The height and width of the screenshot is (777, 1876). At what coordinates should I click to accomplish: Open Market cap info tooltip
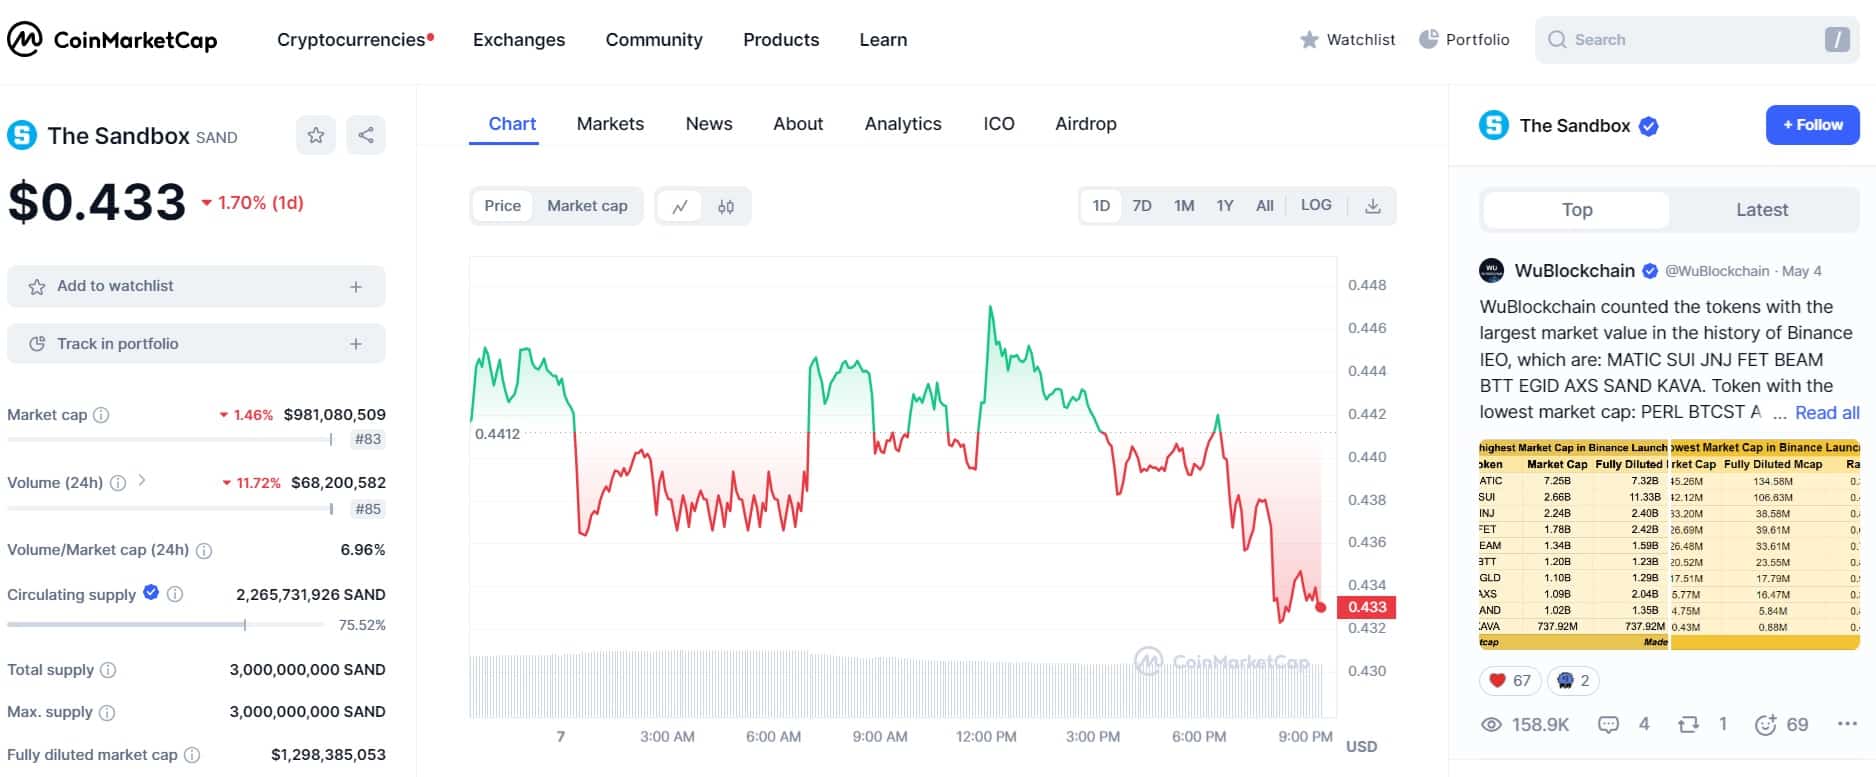coord(101,414)
